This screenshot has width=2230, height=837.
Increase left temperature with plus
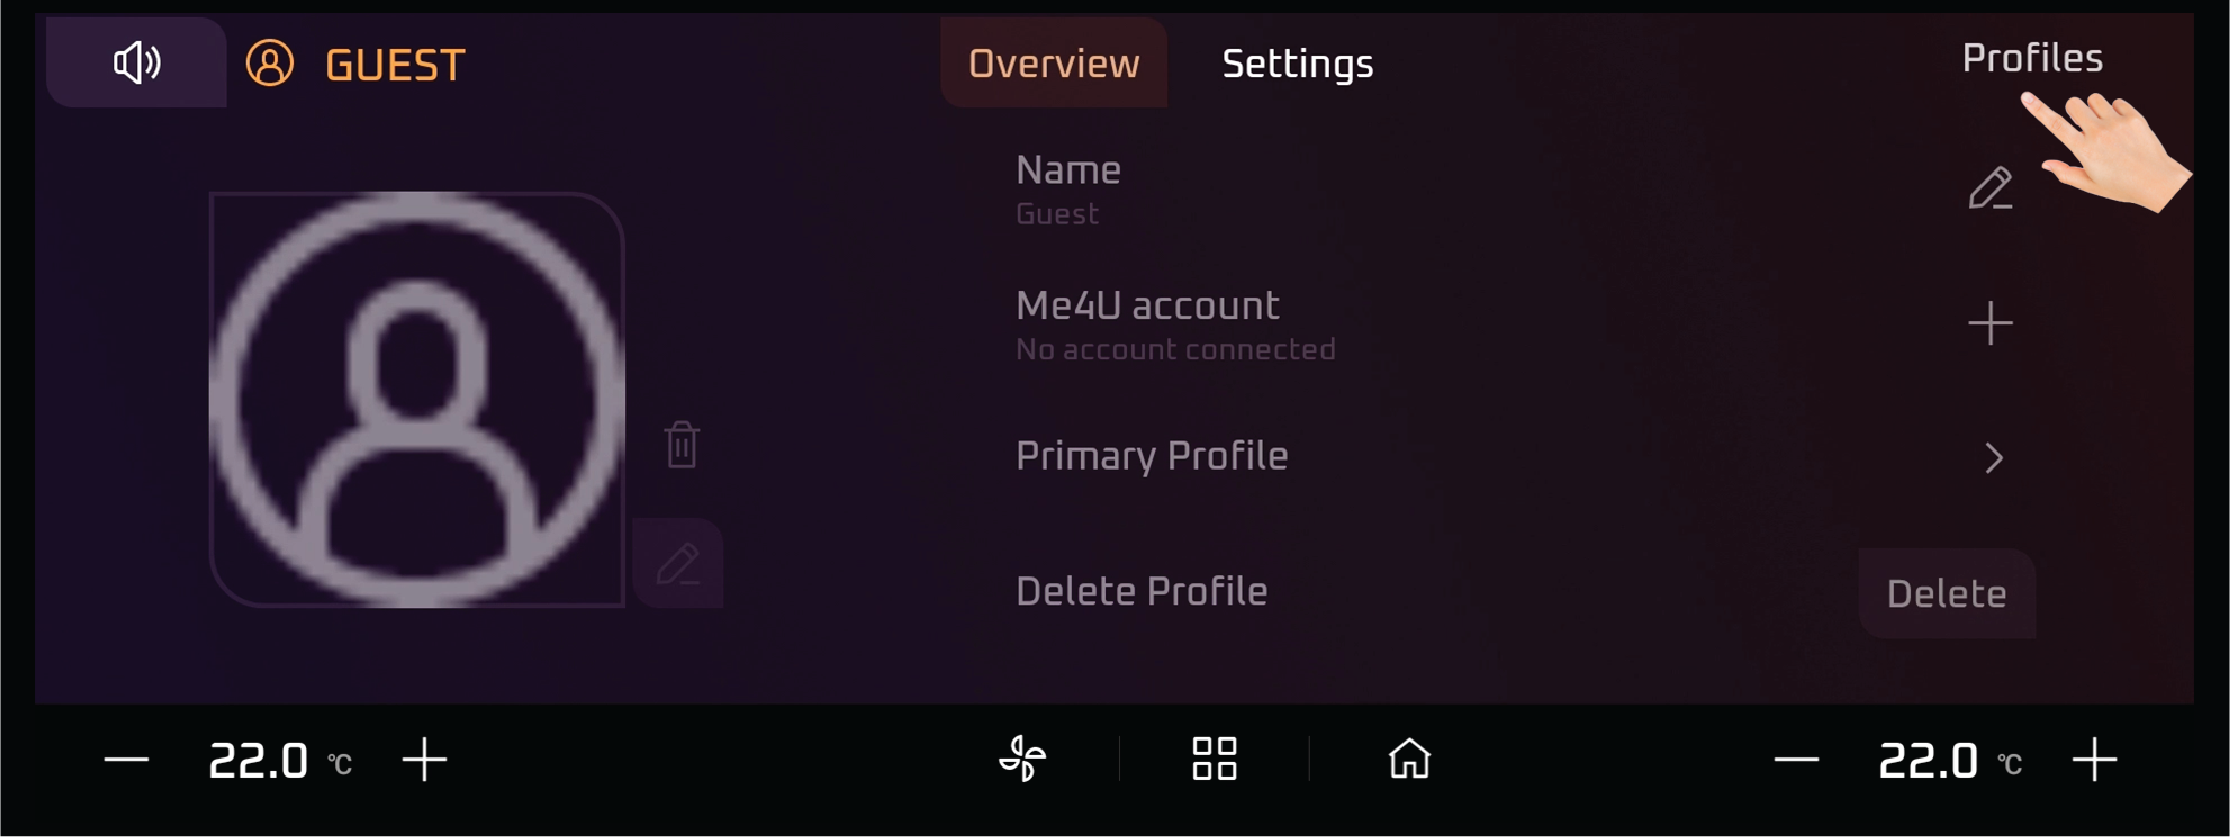pyautogui.click(x=424, y=759)
